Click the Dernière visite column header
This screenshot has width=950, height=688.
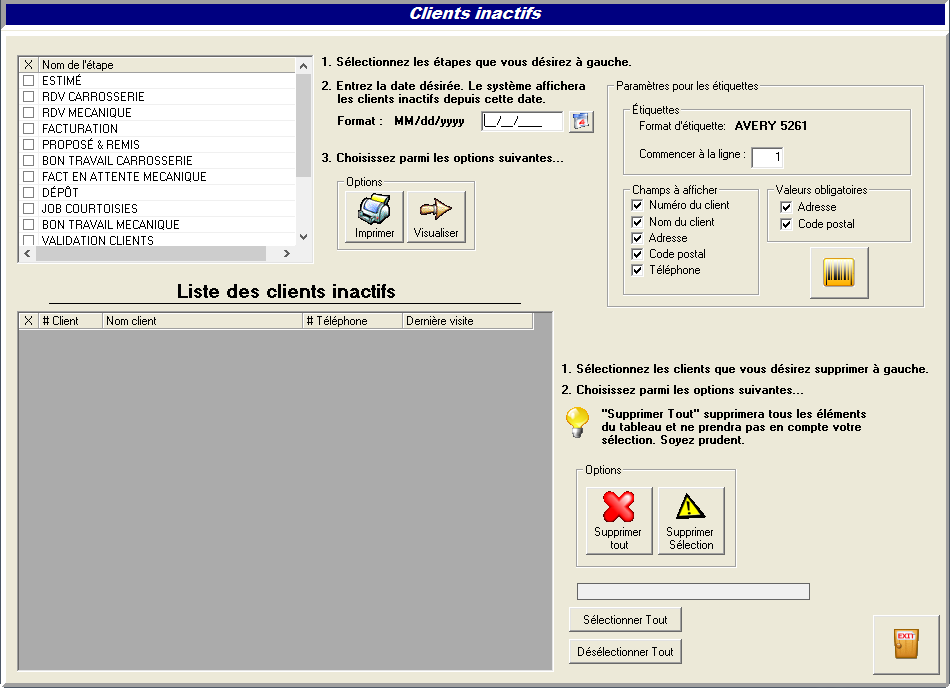pyautogui.click(x=468, y=321)
